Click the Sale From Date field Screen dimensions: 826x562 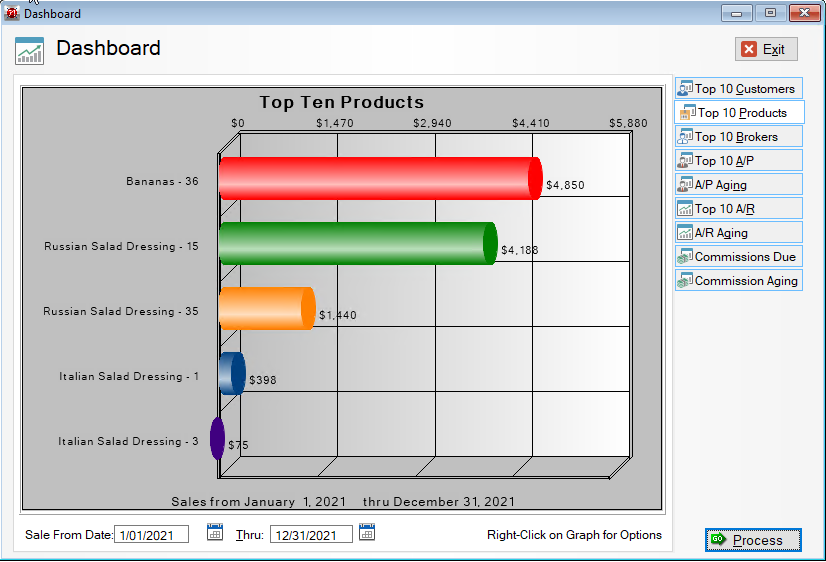point(151,535)
